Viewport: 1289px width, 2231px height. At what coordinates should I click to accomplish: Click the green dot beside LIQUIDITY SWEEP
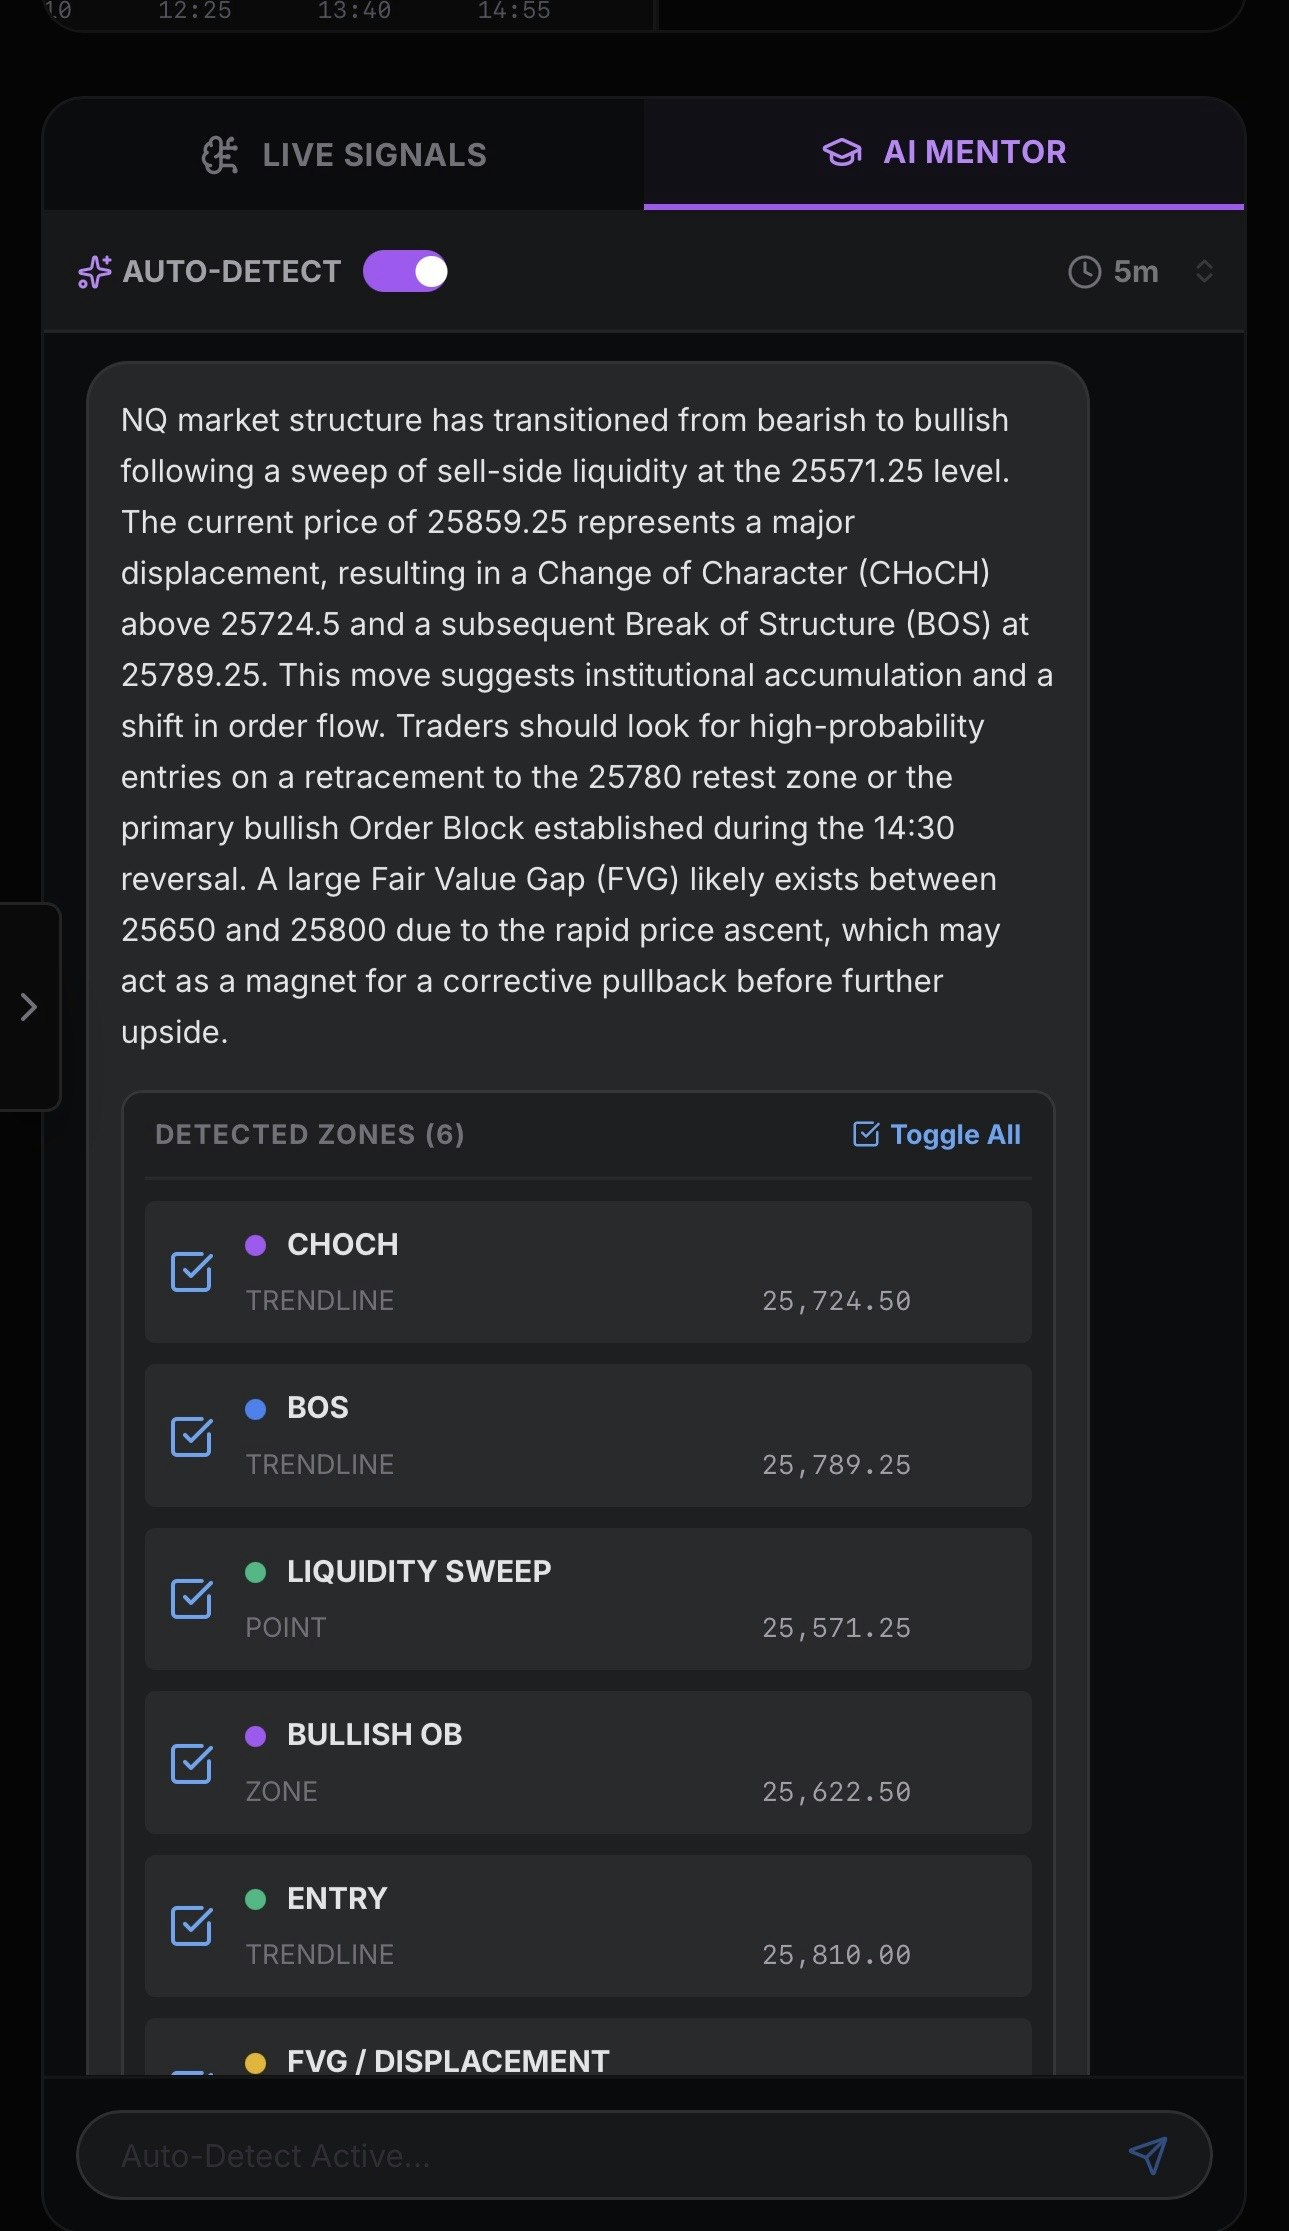[x=258, y=1571]
